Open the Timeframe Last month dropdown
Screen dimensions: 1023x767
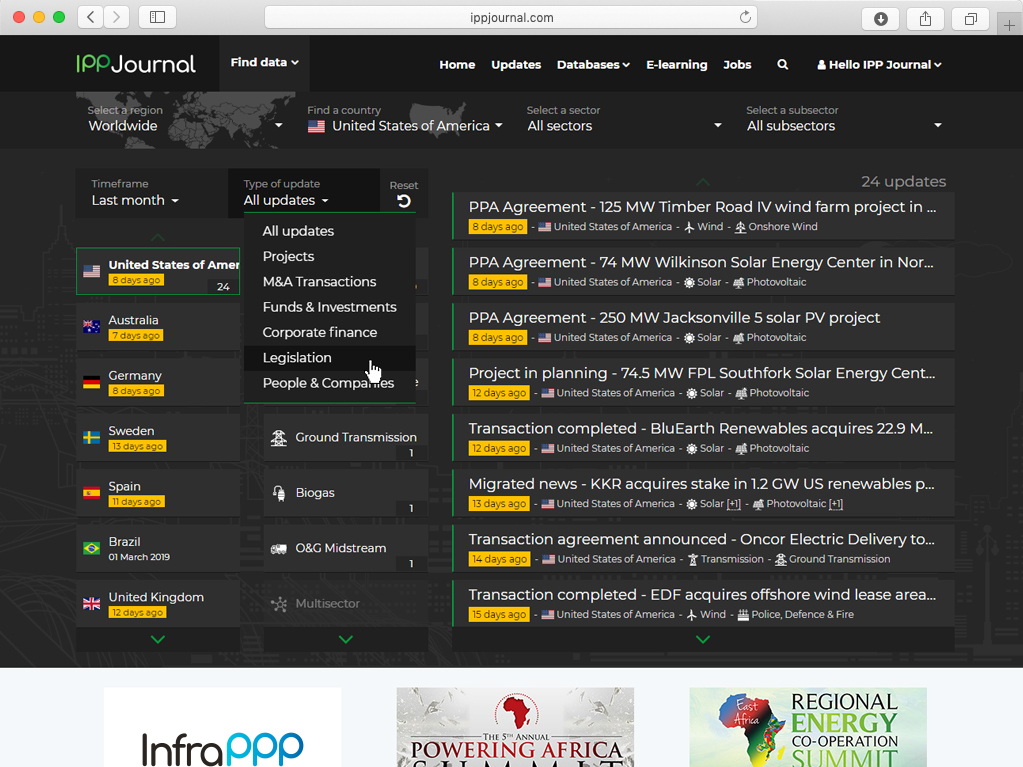[135, 201]
